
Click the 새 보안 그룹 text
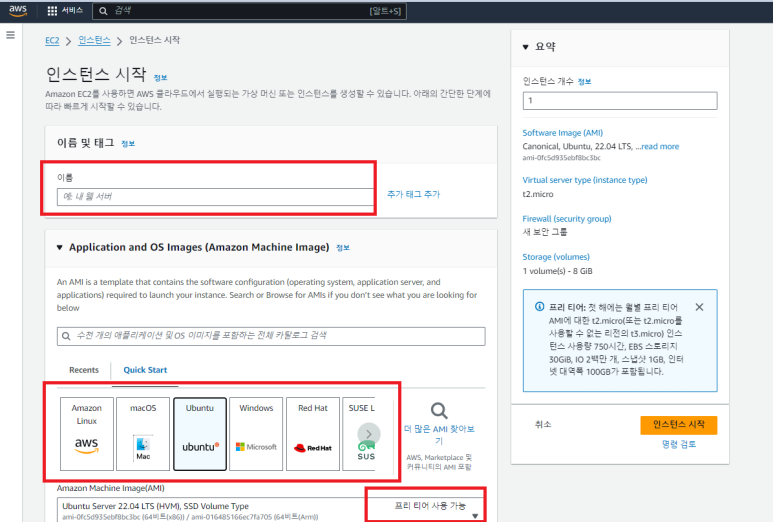coord(545,232)
